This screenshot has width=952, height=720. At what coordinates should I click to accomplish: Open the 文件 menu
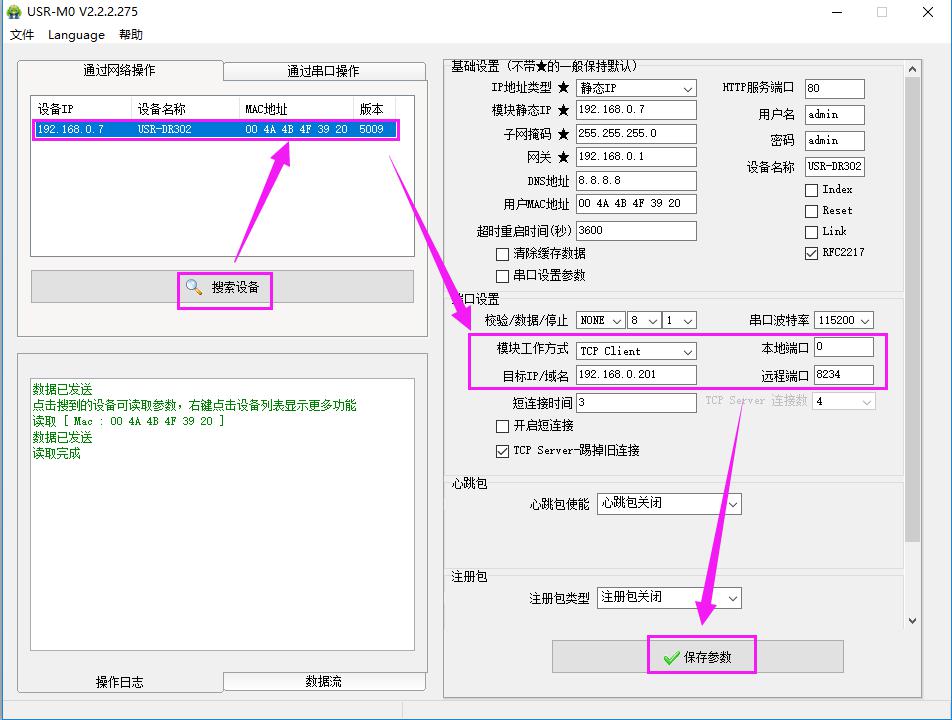tap(22, 35)
